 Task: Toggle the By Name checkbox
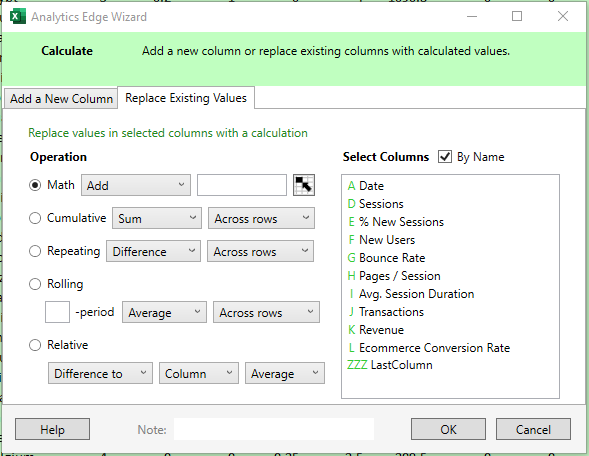(445, 157)
